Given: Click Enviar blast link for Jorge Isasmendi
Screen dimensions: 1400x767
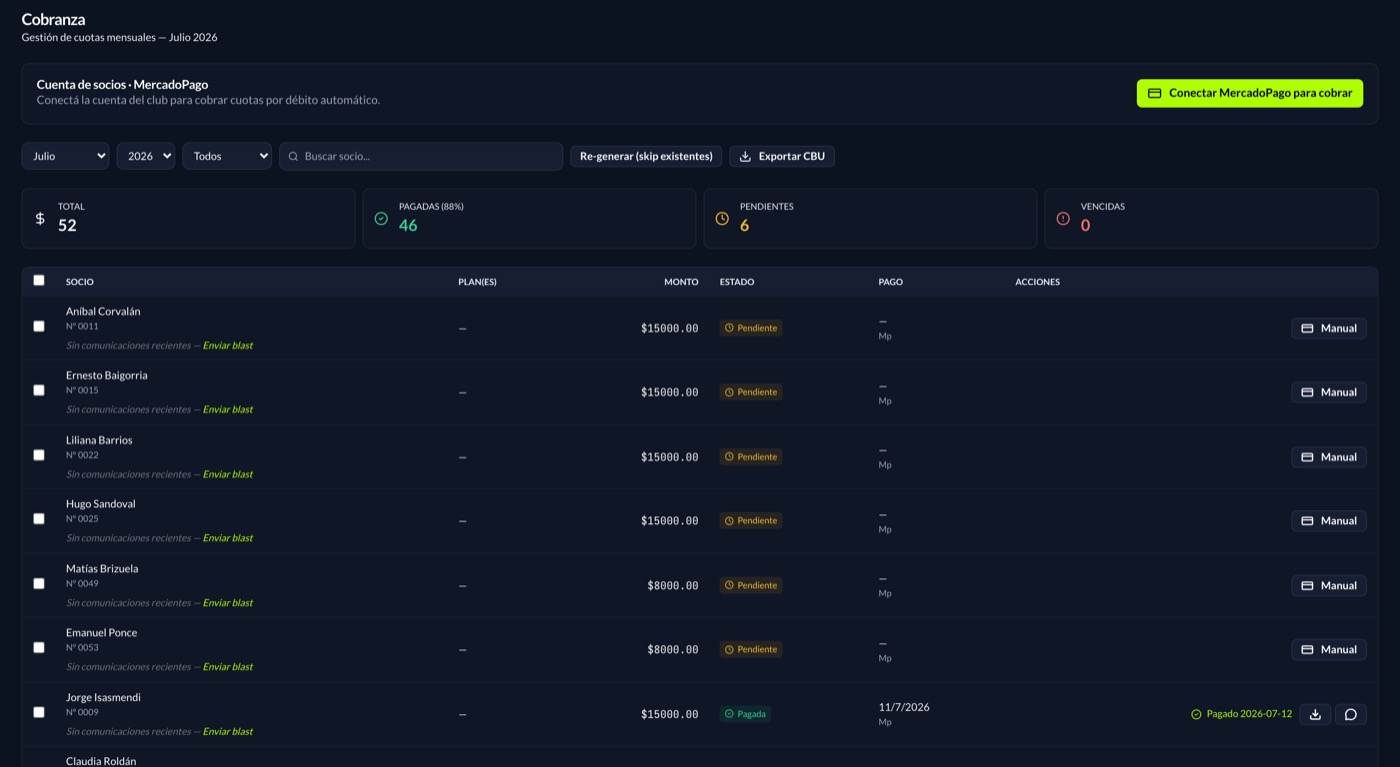Looking at the screenshot, I should (228, 732).
